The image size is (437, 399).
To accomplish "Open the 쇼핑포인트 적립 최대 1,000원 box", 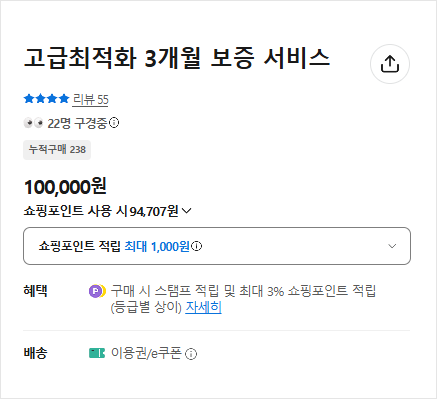I will [217, 246].
